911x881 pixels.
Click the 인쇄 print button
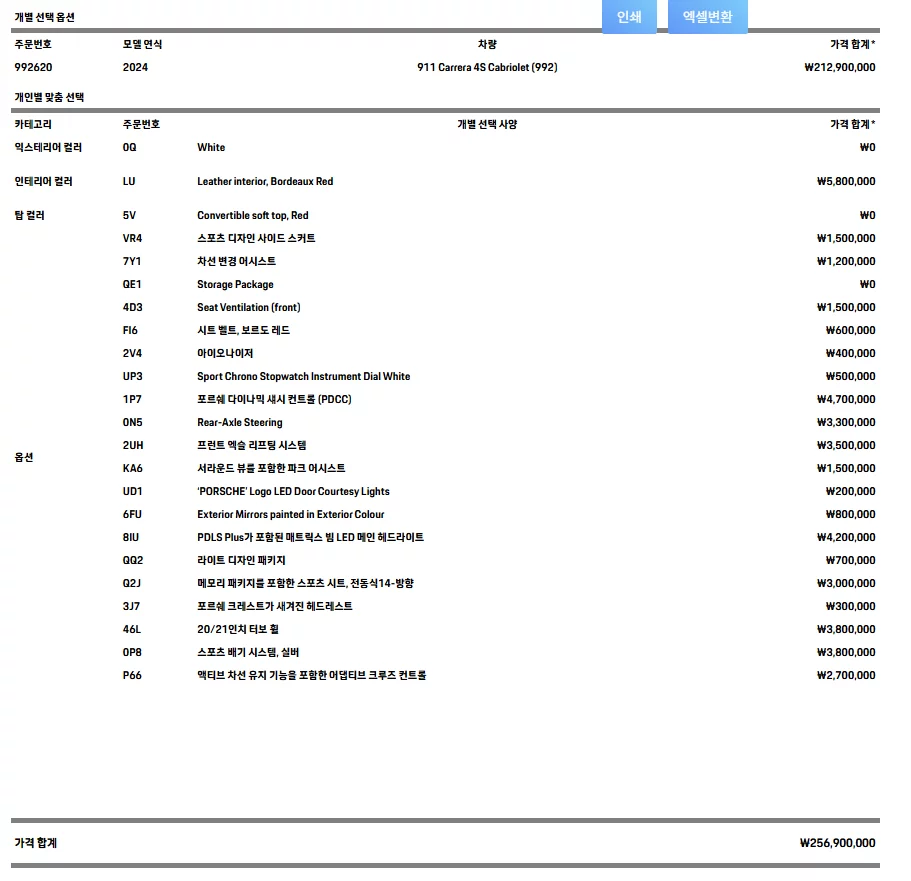[629, 17]
